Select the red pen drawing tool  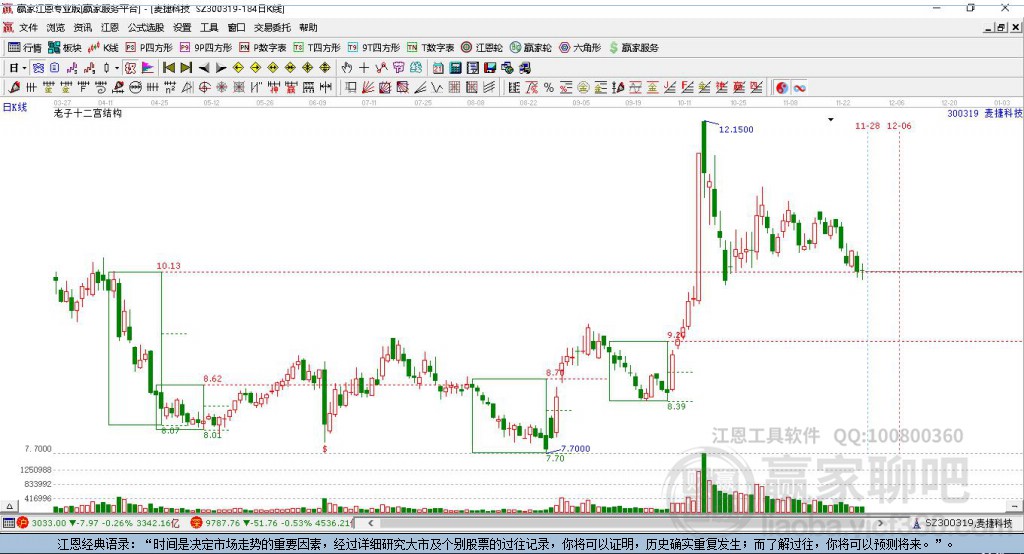pyautogui.click(x=14, y=87)
